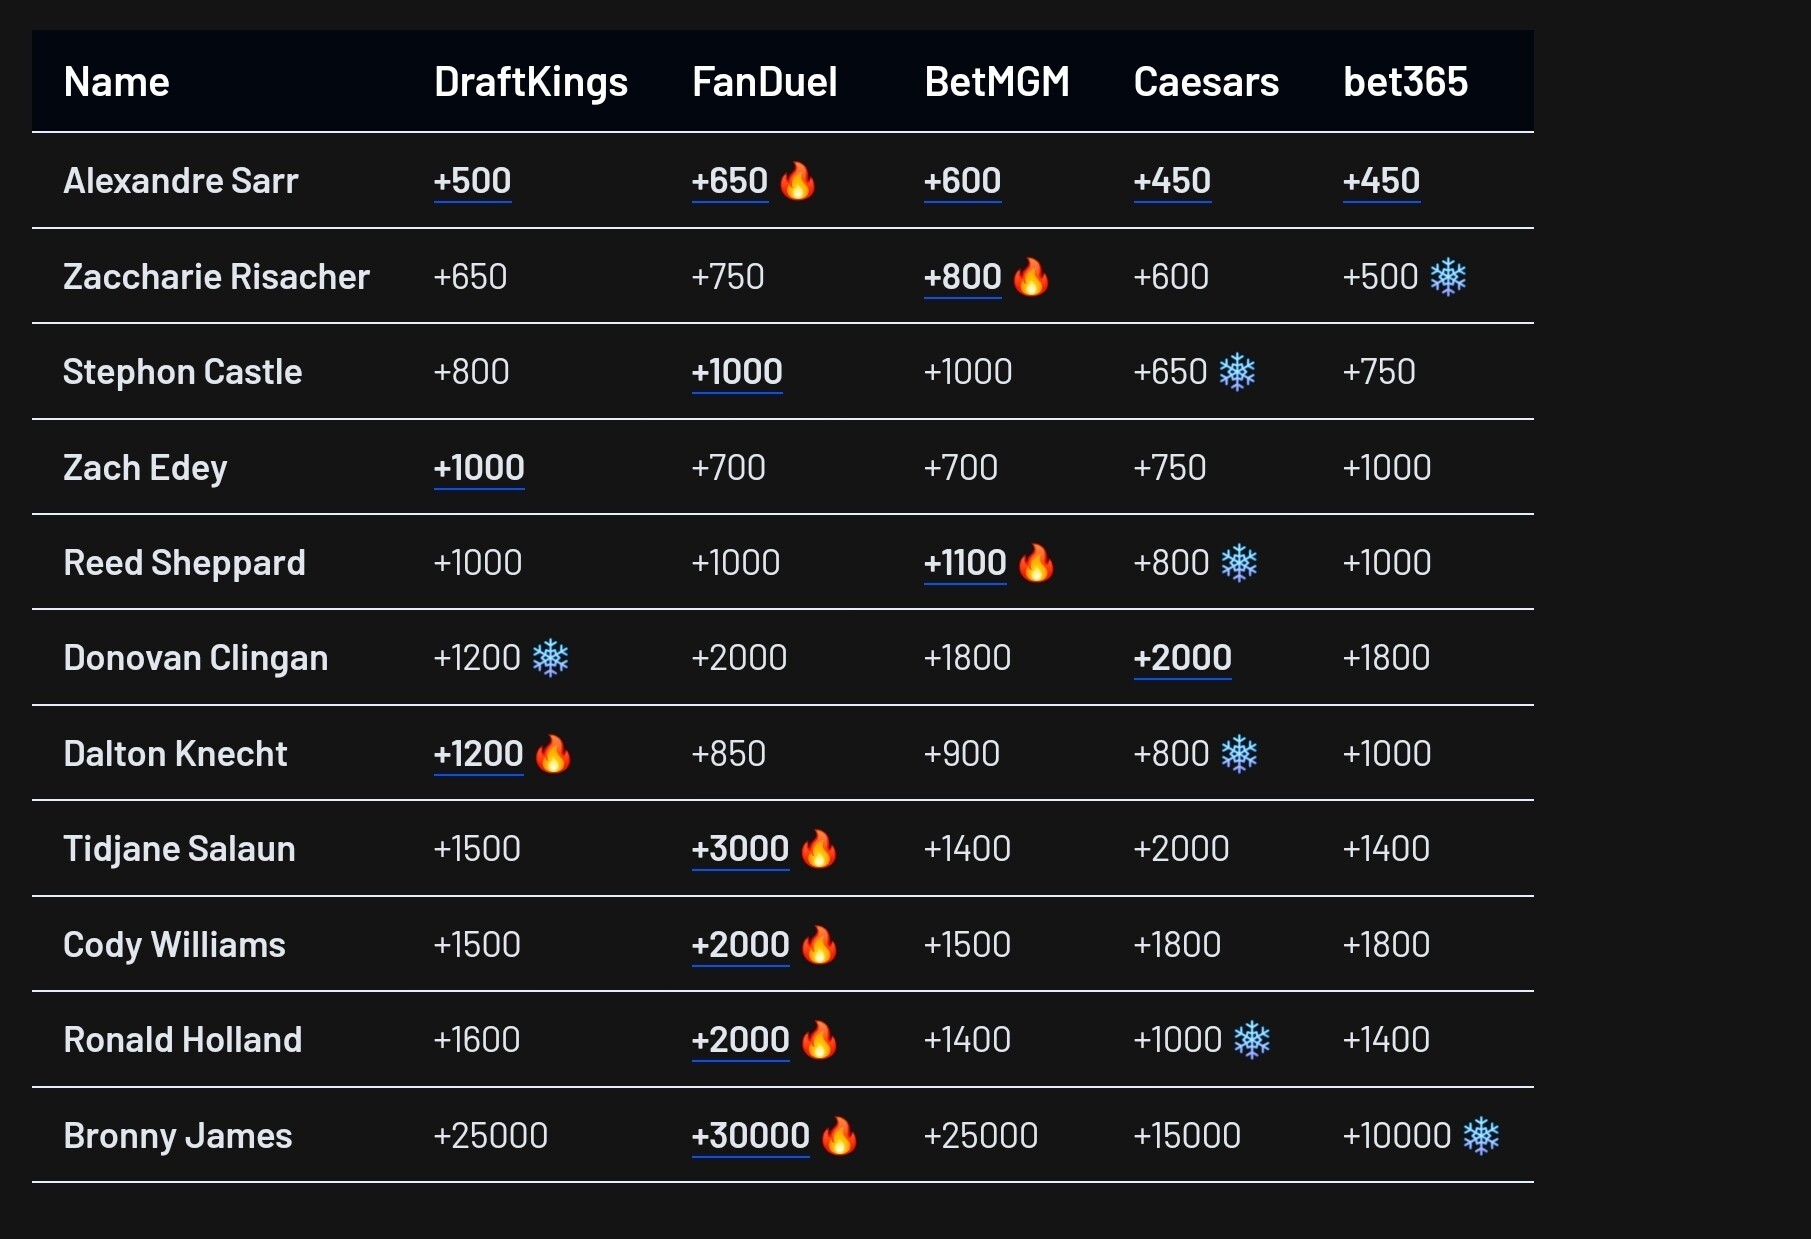Click the snowflake icon beside Zaccharie Risacher's +500
The height and width of the screenshot is (1239, 1811).
(1448, 277)
